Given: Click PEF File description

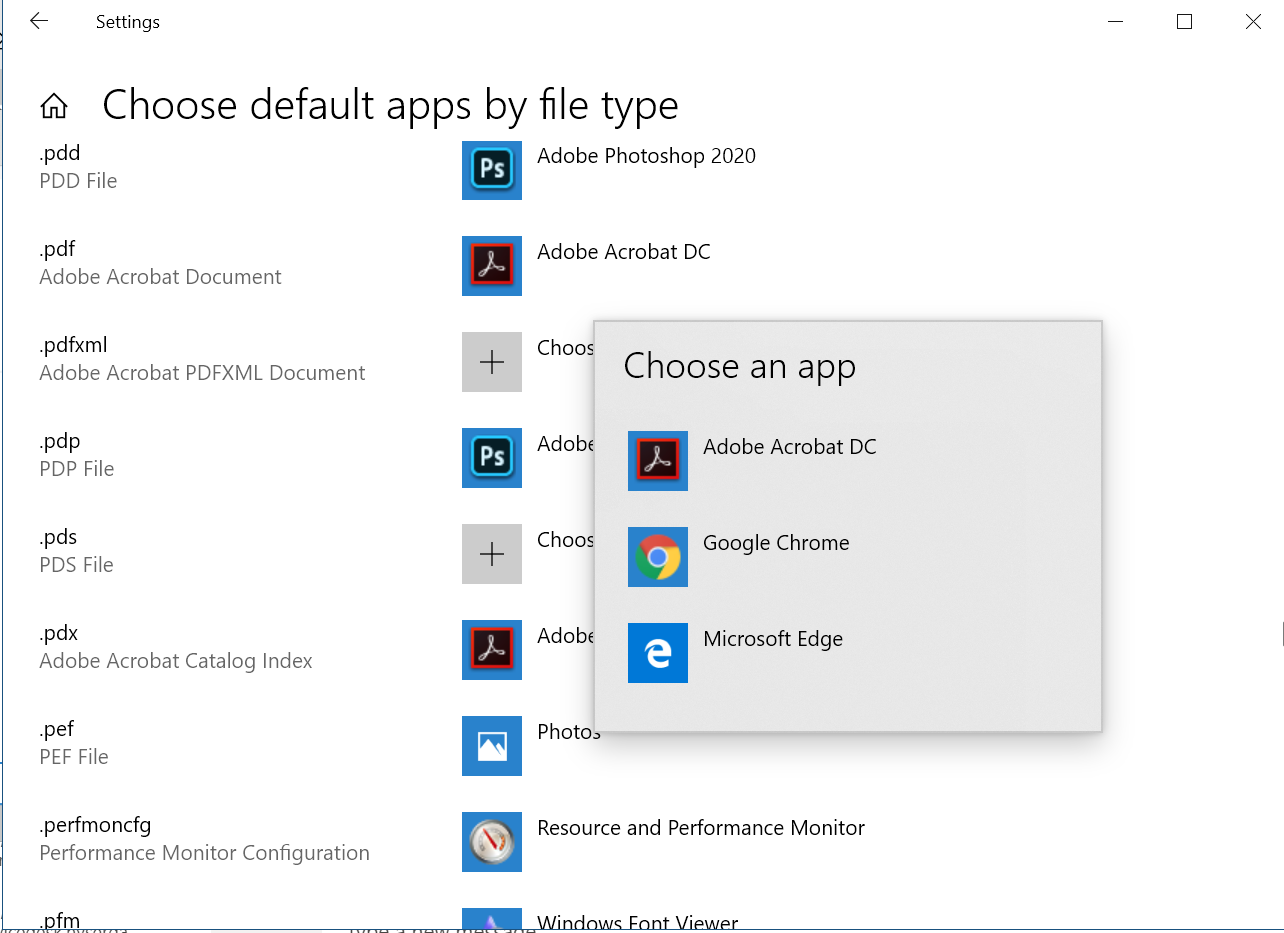Looking at the screenshot, I should (x=74, y=757).
